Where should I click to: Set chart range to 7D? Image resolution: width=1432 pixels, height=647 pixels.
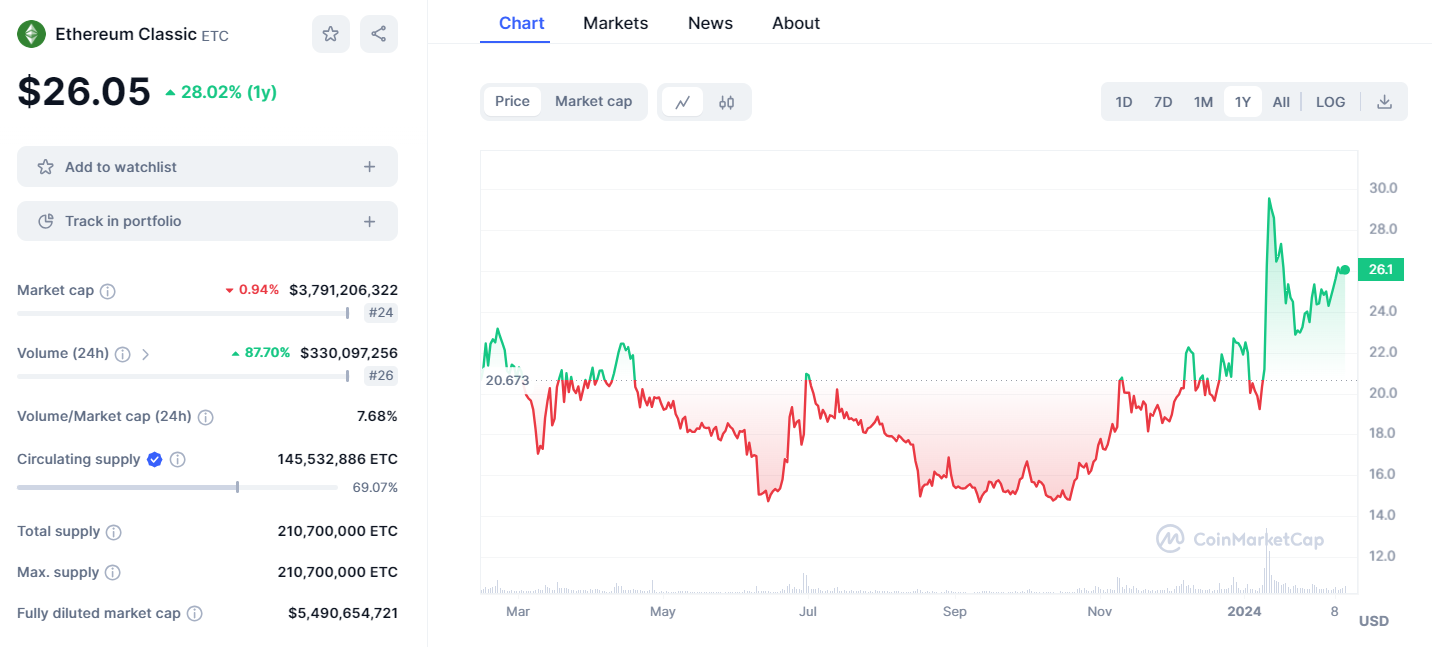coord(1163,102)
